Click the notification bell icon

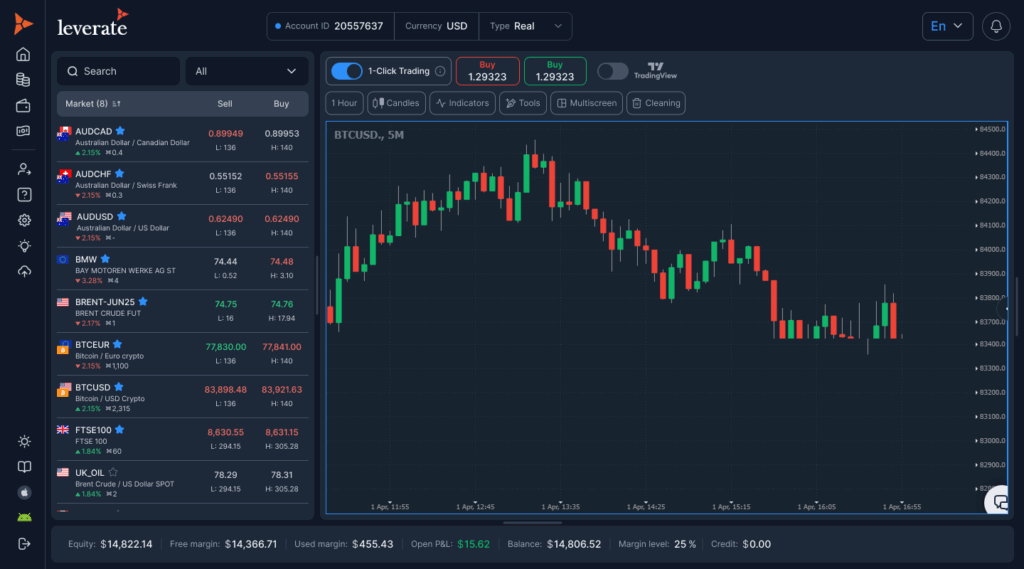[x=996, y=26]
